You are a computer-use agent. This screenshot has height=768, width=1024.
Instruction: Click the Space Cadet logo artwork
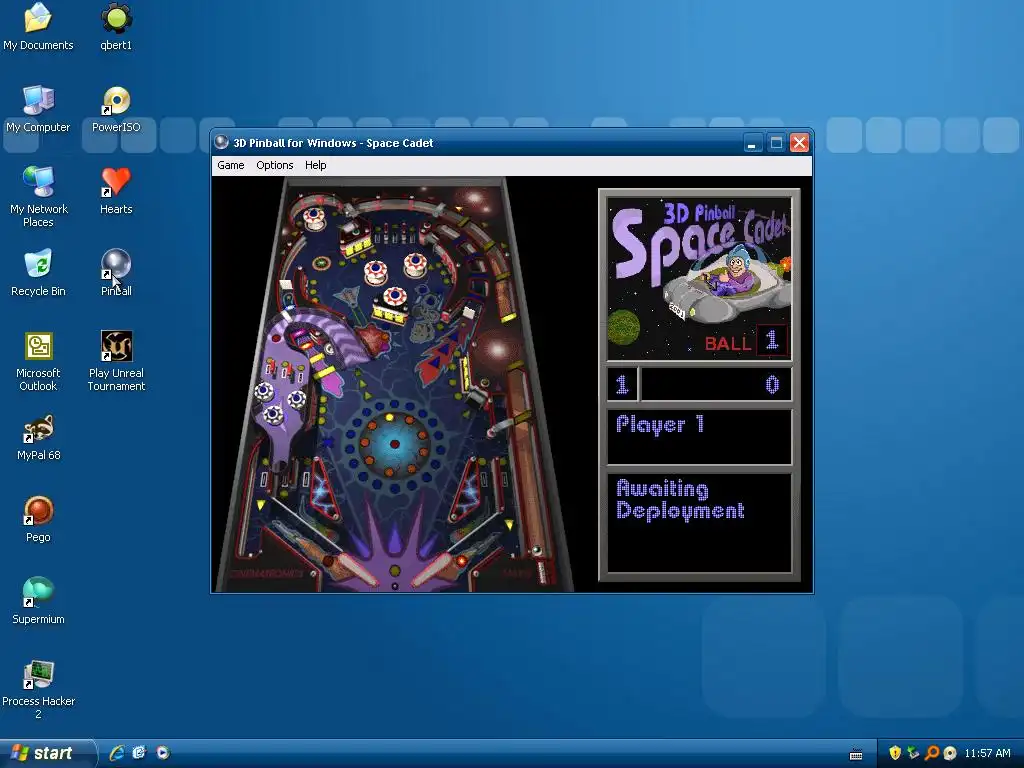point(699,278)
